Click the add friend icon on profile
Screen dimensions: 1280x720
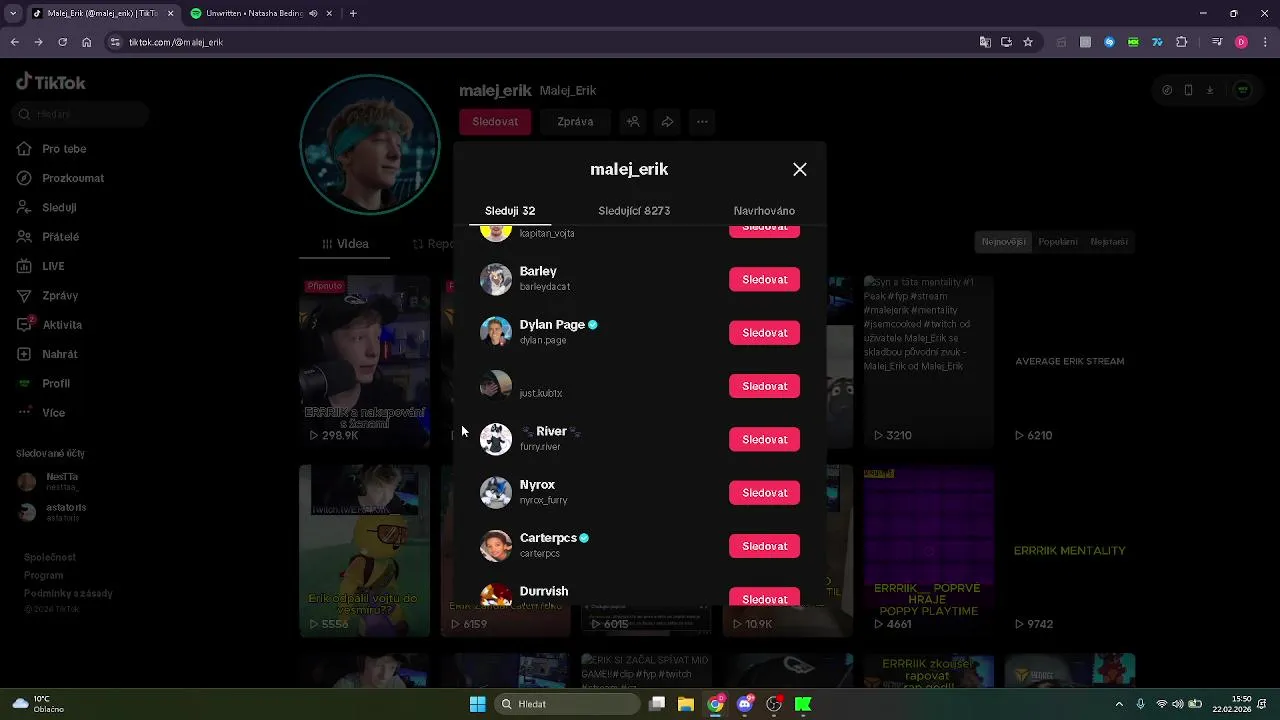click(632, 122)
